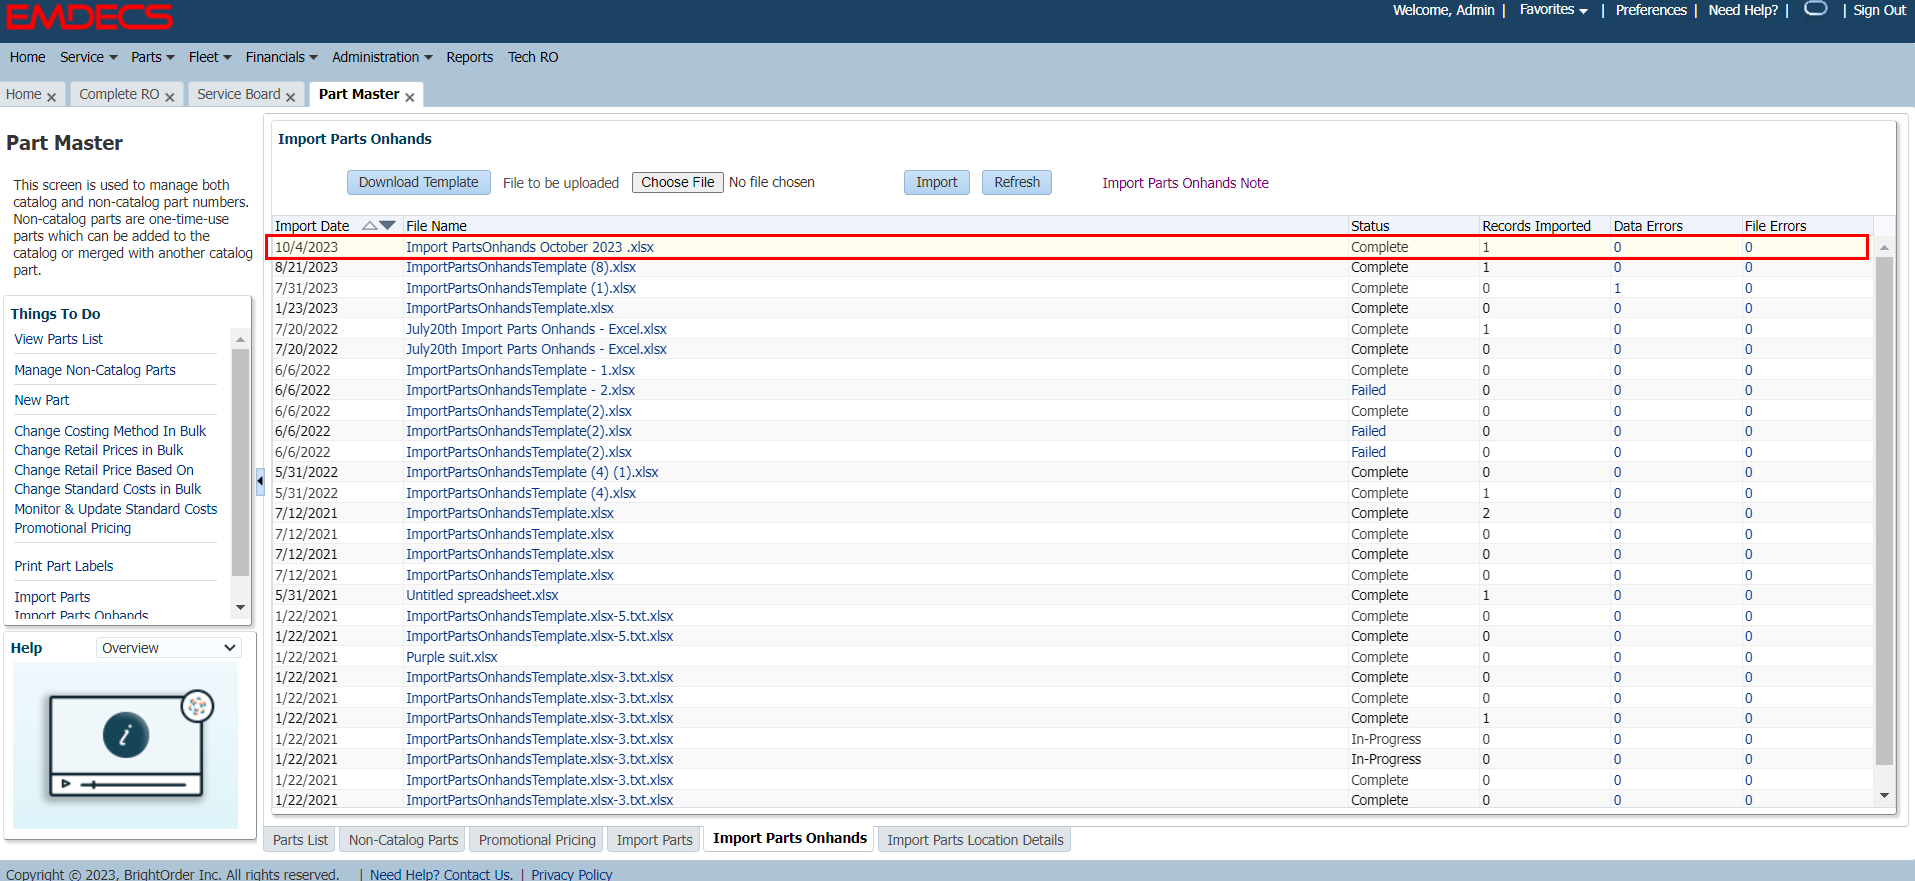Open the chat bubble icon near Sign Out

(x=1816, y=9)
